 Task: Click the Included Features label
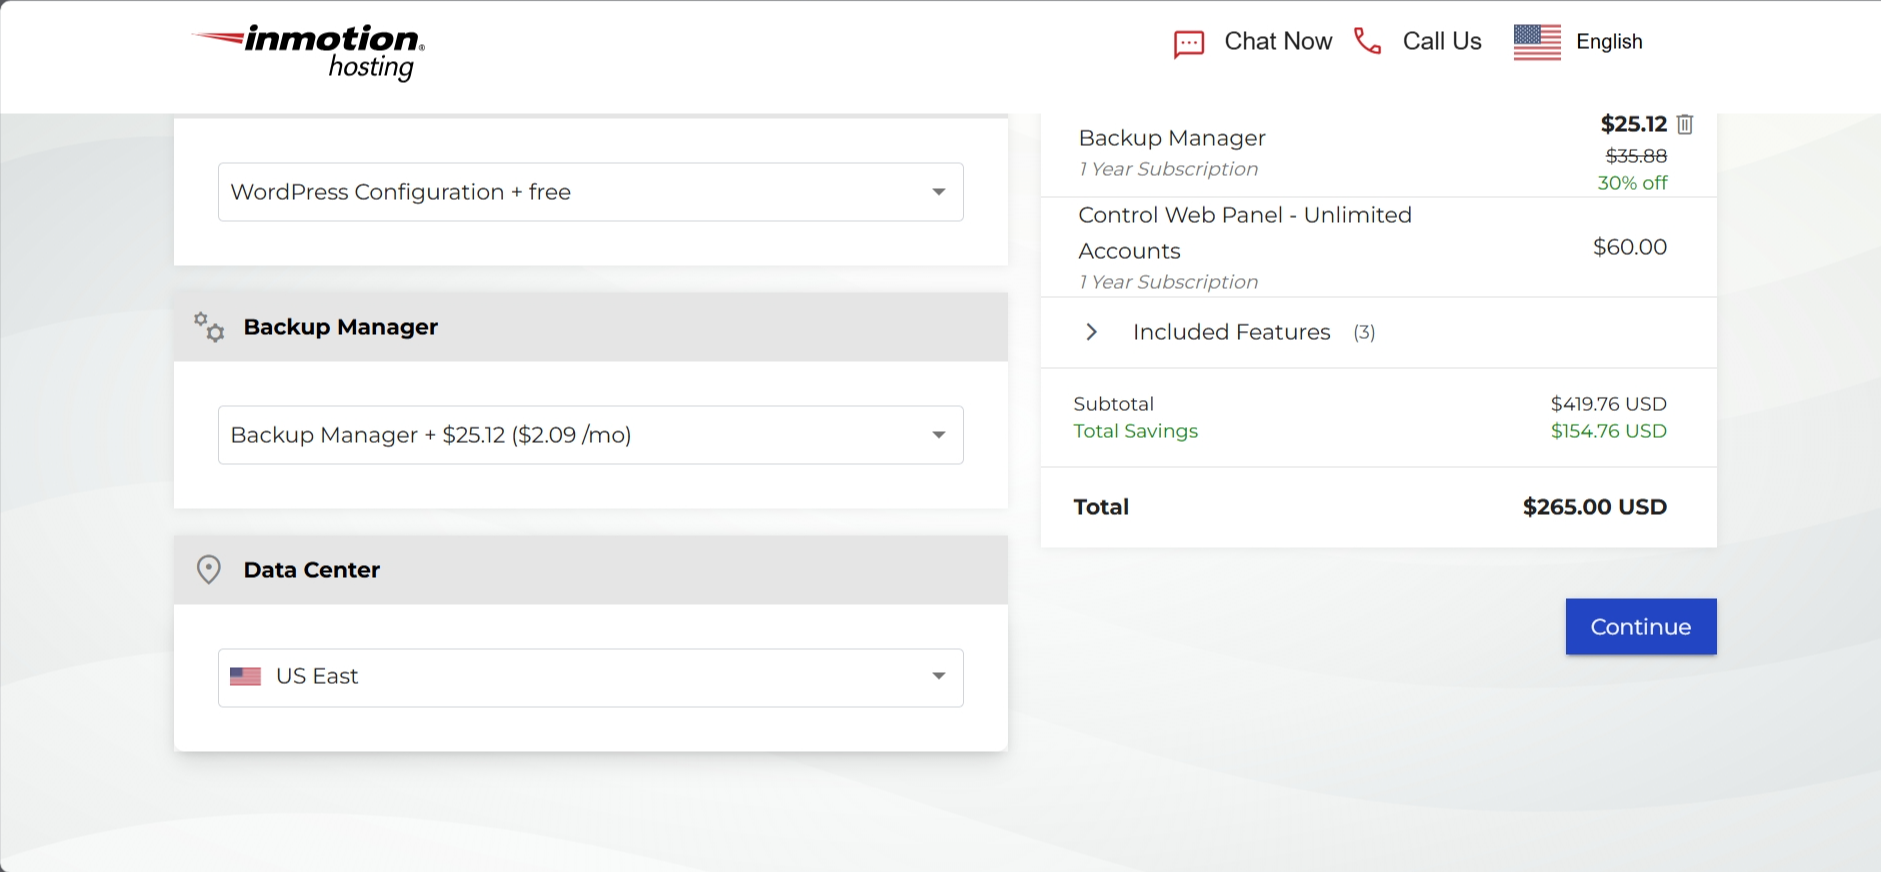coord(1232,332)
